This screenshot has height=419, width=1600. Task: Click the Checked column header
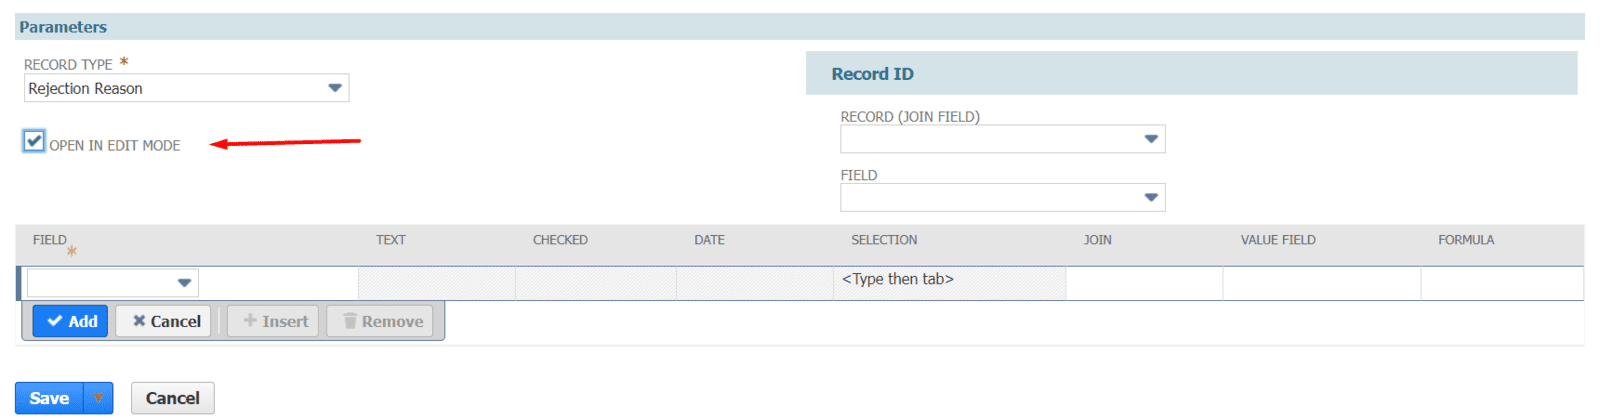point(560,240)
